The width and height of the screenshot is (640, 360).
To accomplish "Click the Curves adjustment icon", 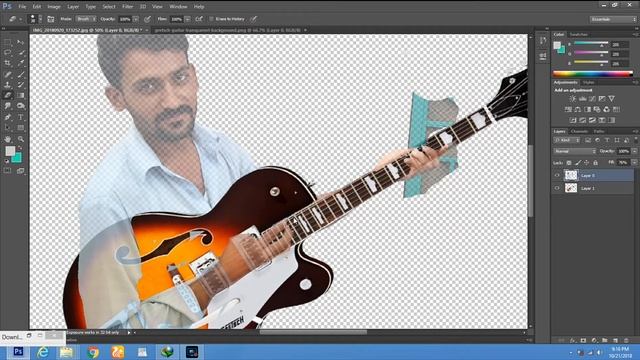I will pos(592,99).
